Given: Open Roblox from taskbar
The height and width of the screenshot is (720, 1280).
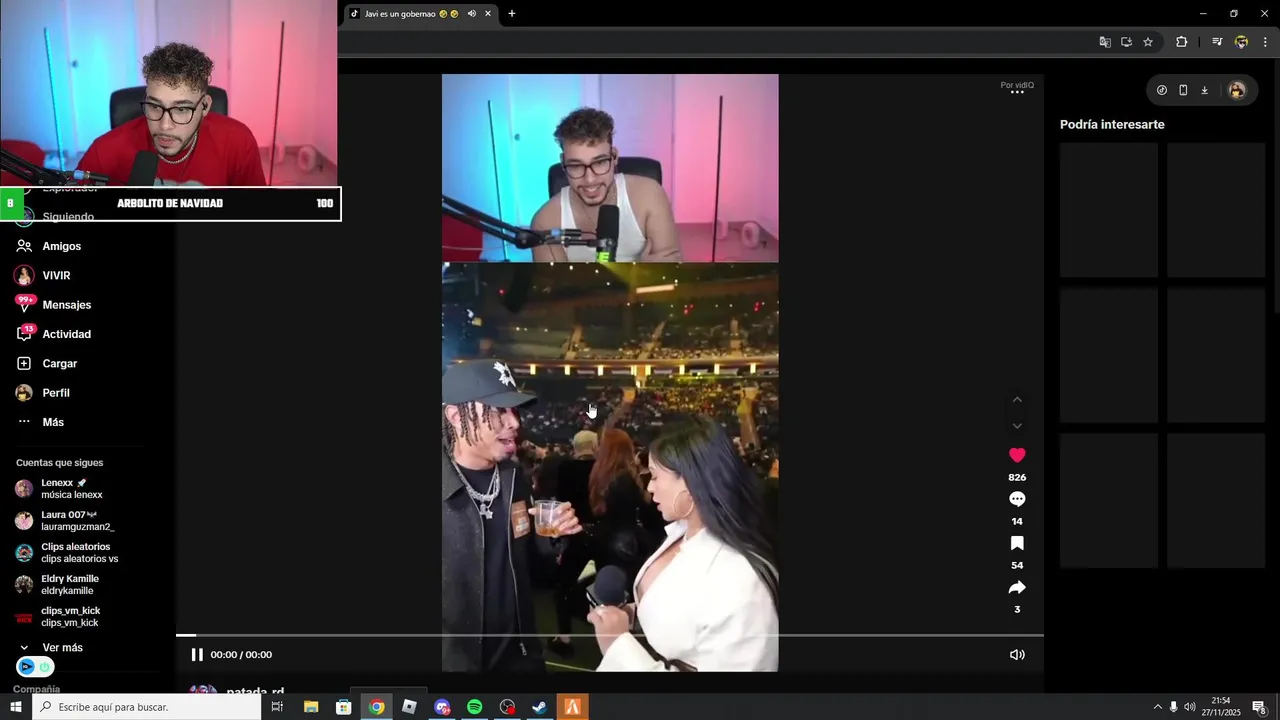Looking at the screenshot, I should tap(409, 707).
